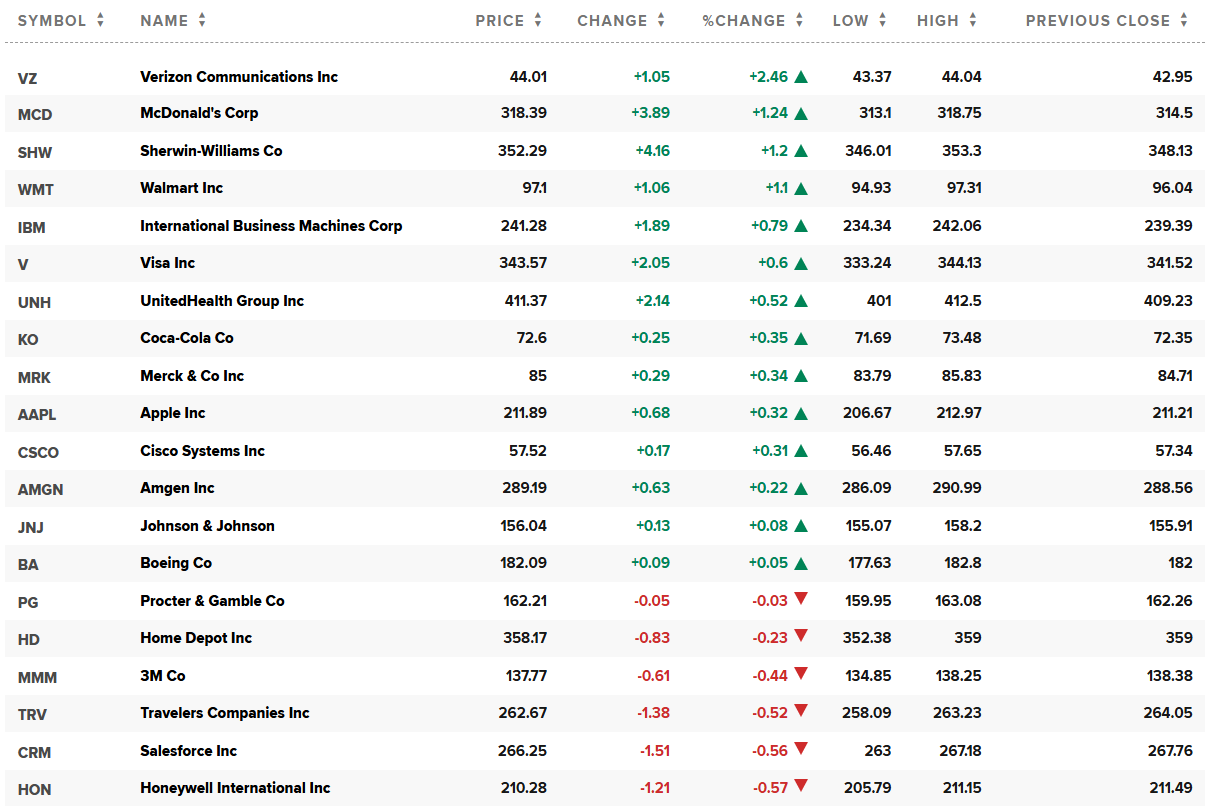Click the sort arrows next to CHANGE header
This screenshot has width=1207, height=806.
coord(661,20)
